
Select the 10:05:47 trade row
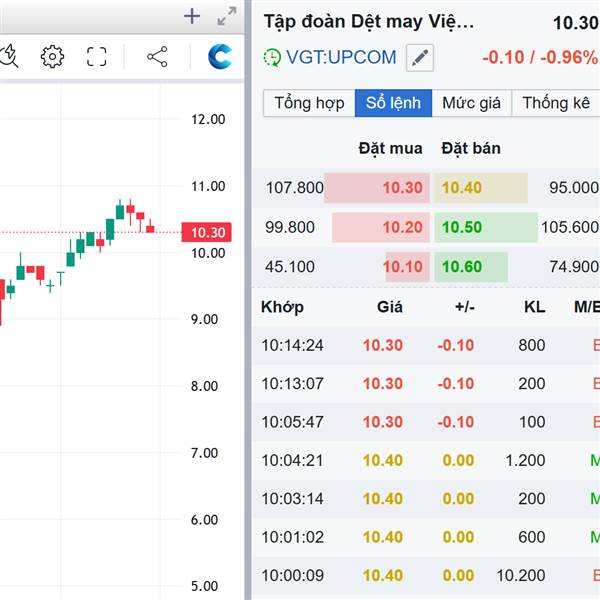tap(426, 422)
